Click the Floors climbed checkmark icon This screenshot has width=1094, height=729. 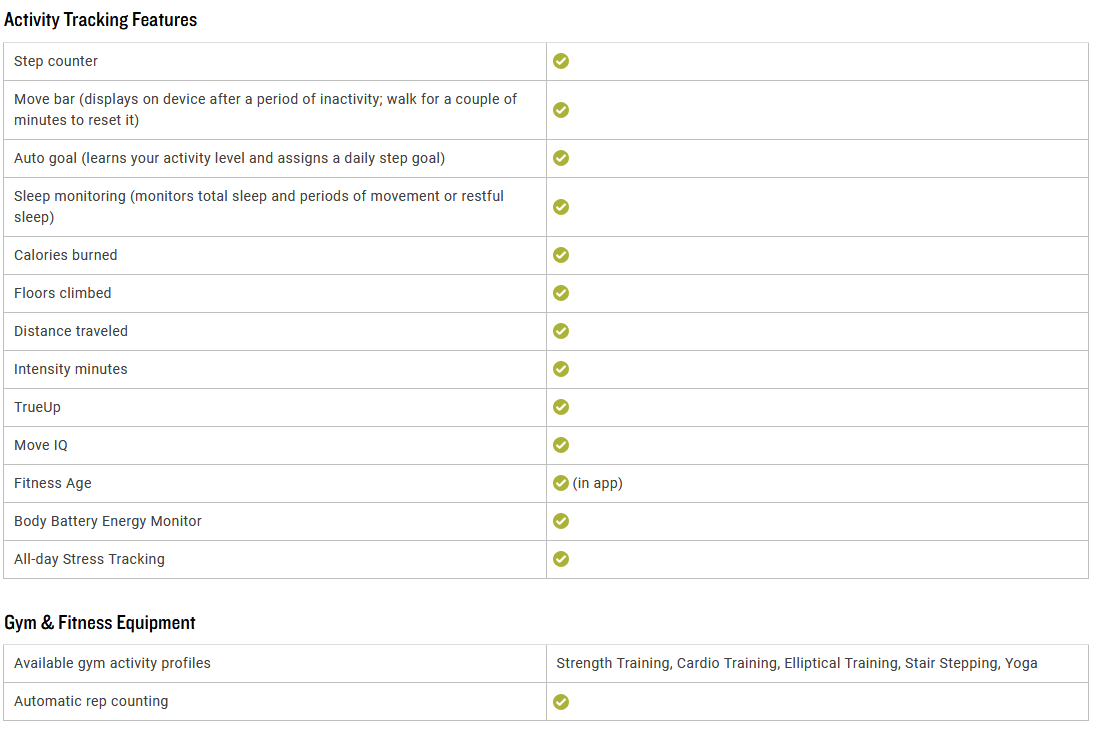pyautogui.click(x=561, y=293)
